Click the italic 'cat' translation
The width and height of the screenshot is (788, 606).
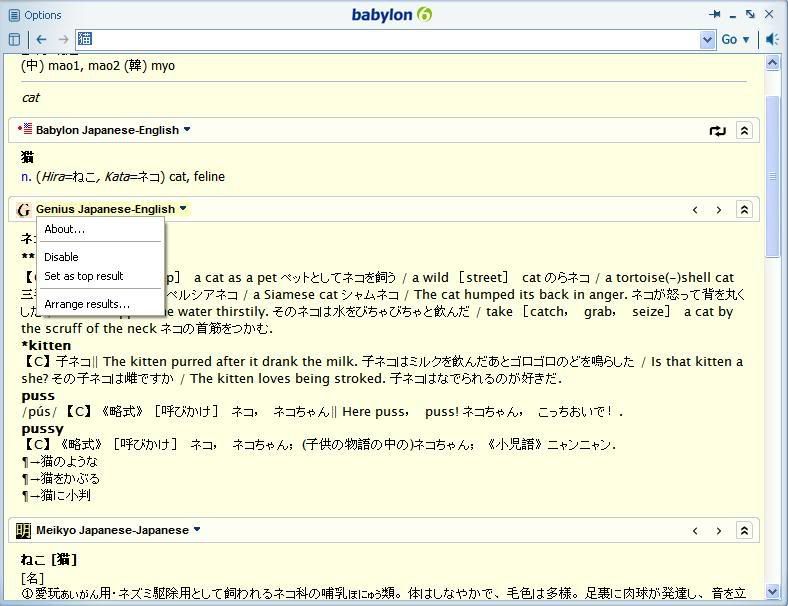pos(31,98)
